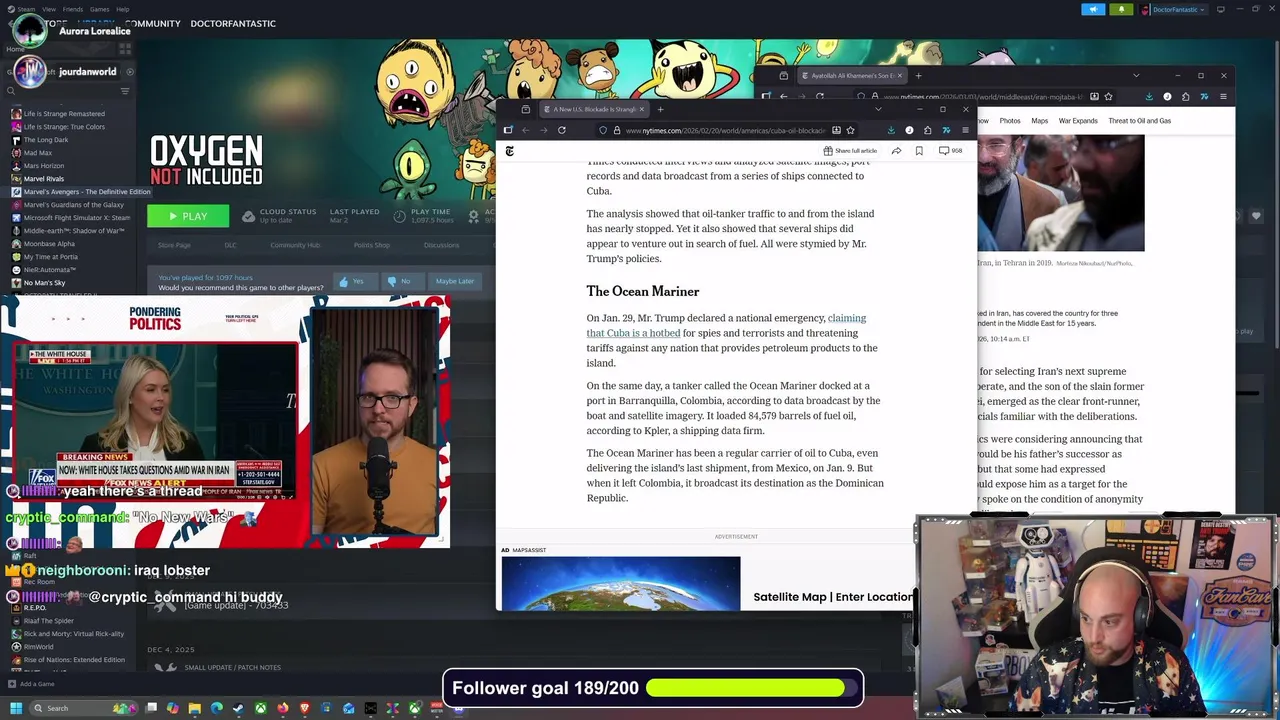This screenshot has height=720, width=1280.
Task: Go back in rear Firefox window
Action: point(783,96)
